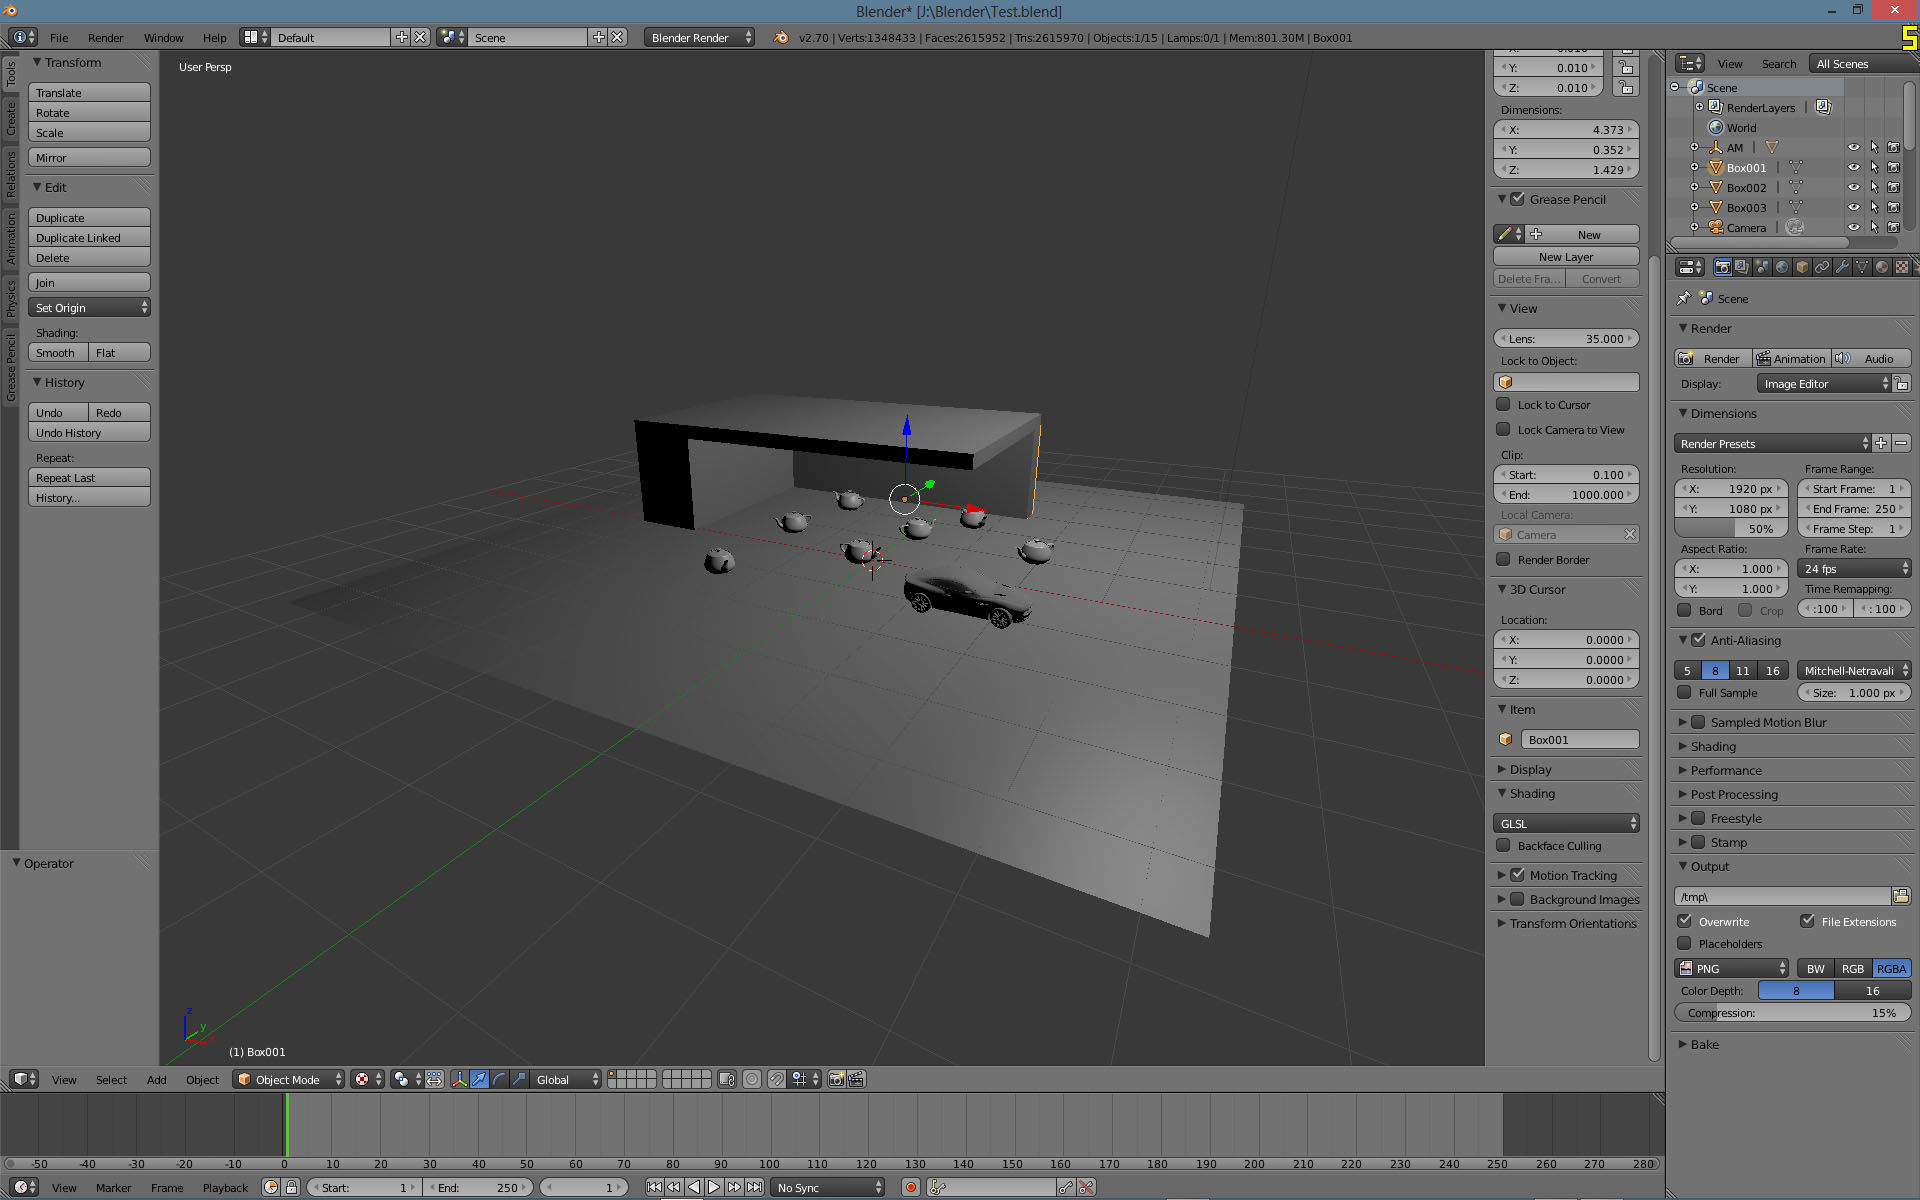This screenshot has width=1920, height=1200.
Task: Enable the rotate manipulator arc icon
Action: 499,1079
